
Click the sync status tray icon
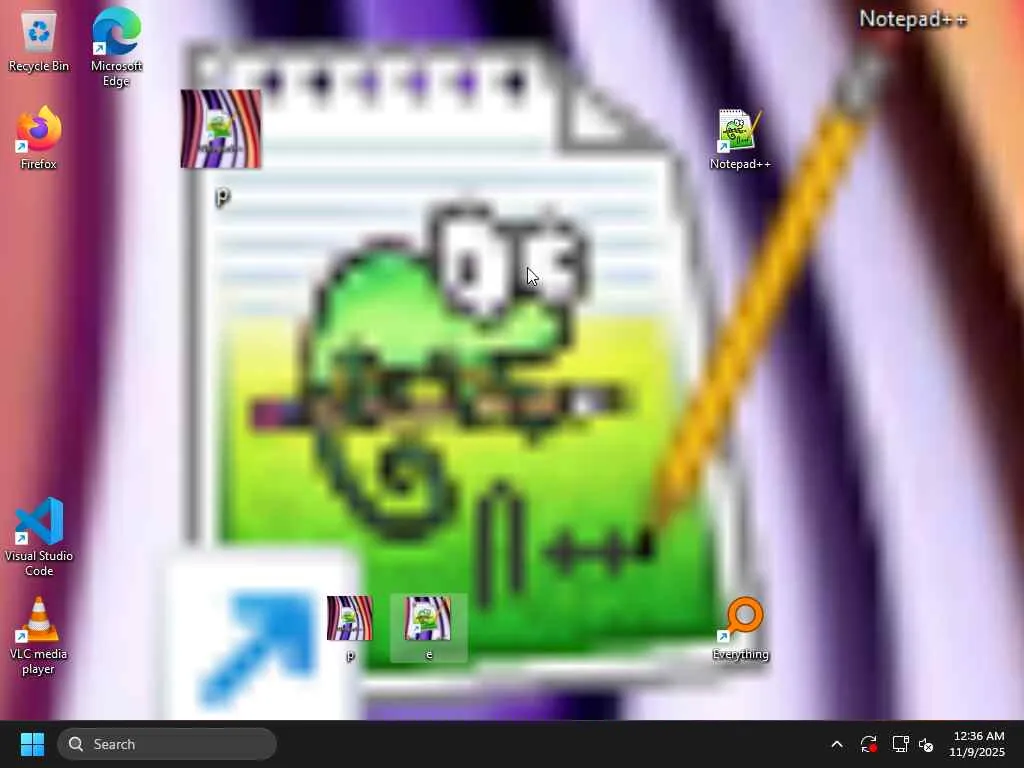868,744
